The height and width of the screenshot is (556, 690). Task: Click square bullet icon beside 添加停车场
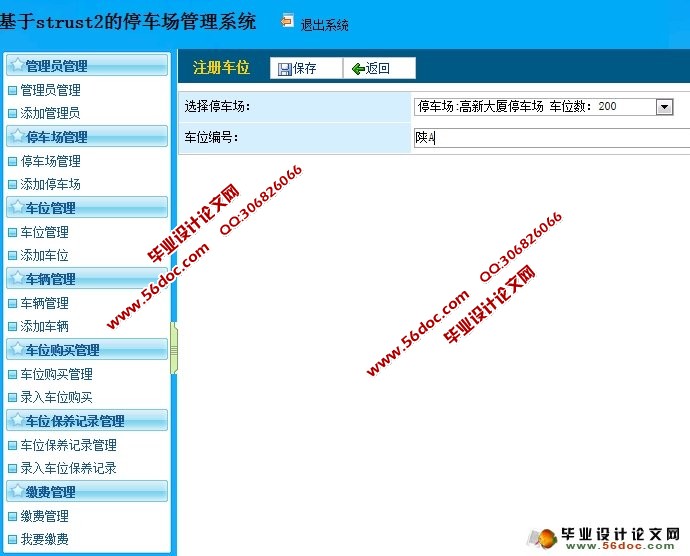pyautogui.click(x=13, y=184)
